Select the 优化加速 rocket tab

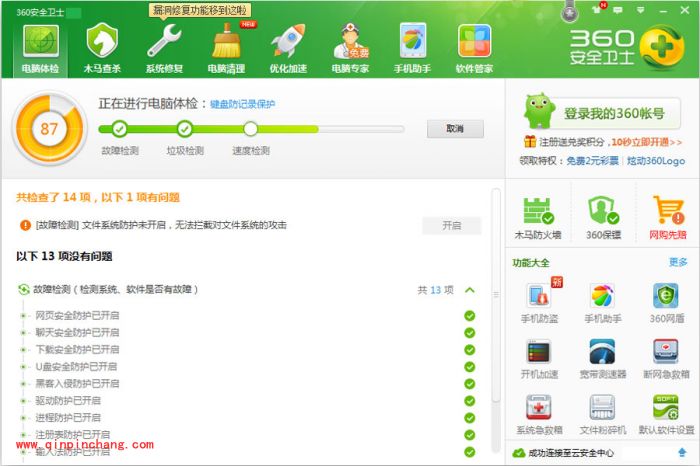[x=288, y=50]
